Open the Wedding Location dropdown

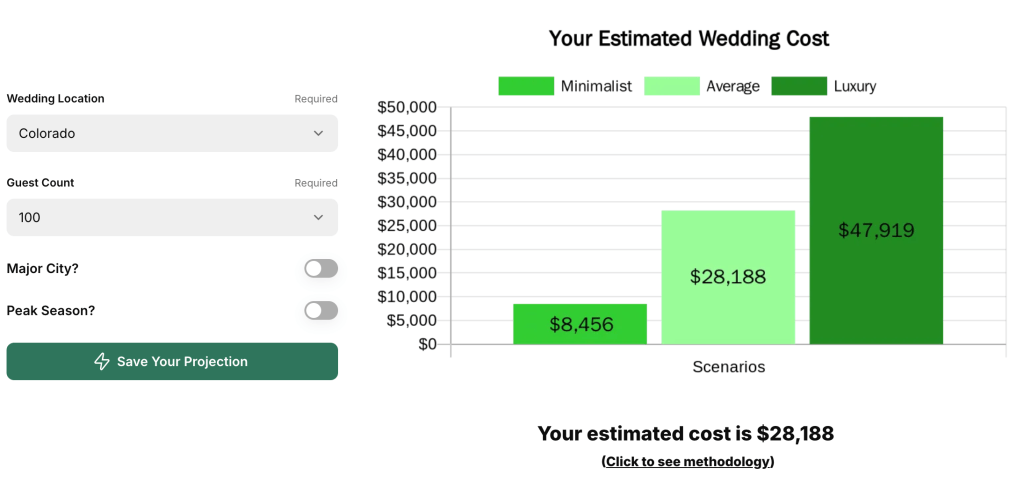click(172, 133)
